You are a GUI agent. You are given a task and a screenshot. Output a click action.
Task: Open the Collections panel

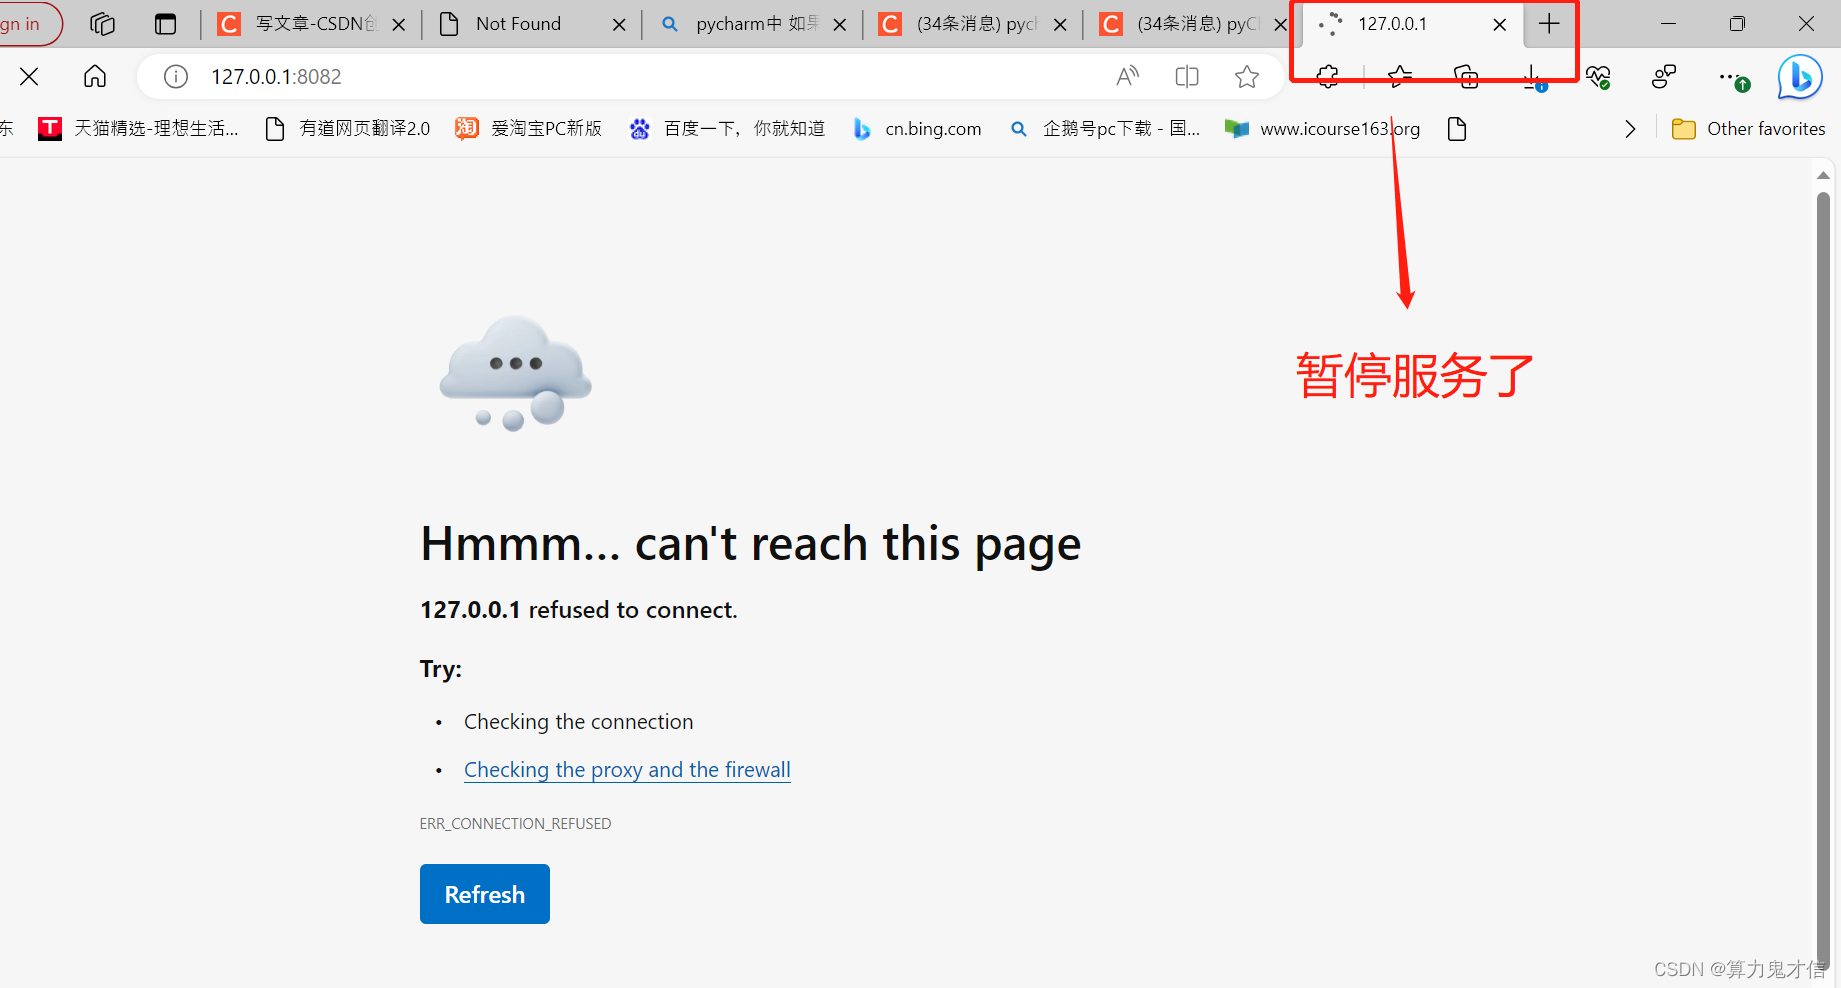1466,76
